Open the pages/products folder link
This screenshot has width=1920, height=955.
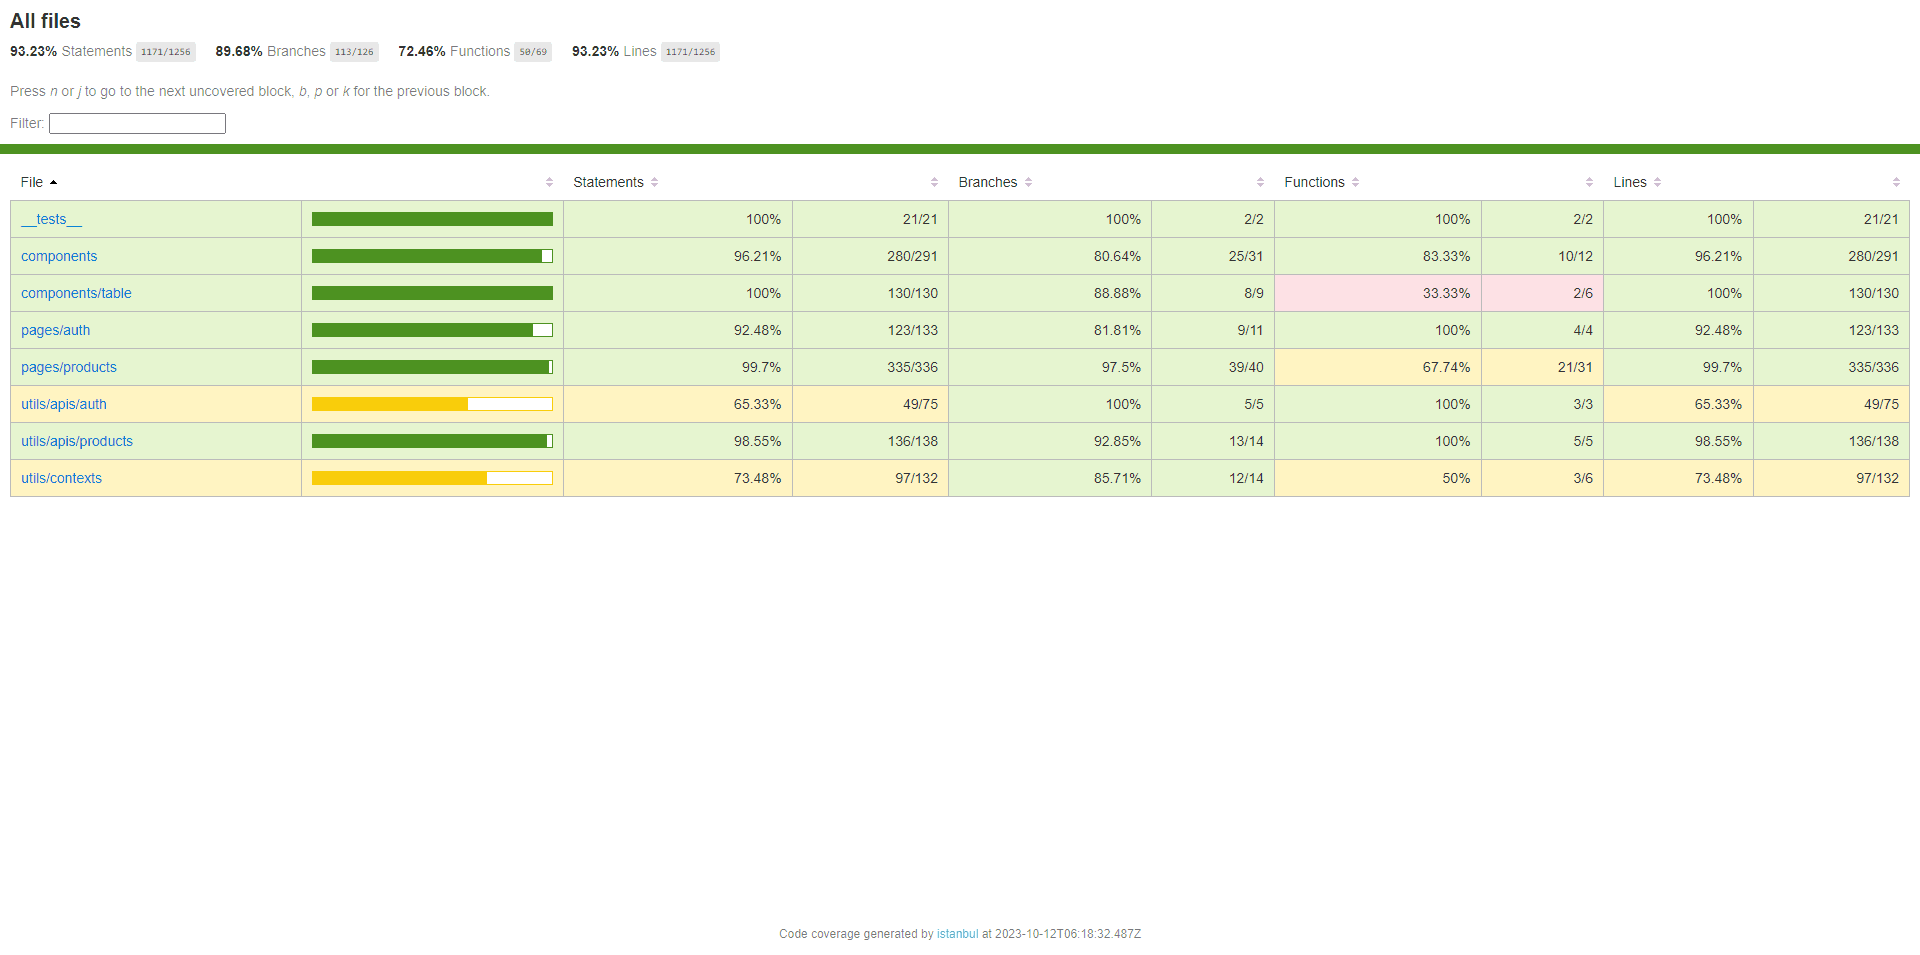tap(69, 367)
